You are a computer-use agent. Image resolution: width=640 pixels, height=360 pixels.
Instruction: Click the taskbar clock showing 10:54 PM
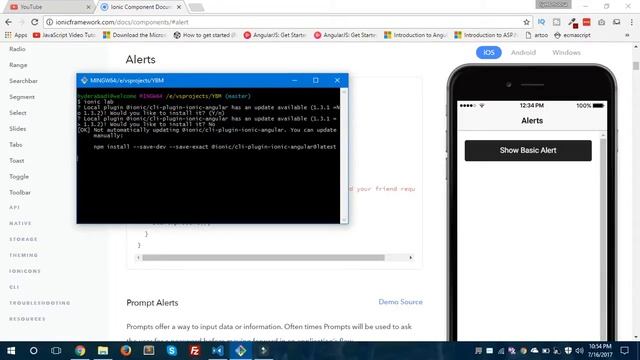(x=600, y=351)
